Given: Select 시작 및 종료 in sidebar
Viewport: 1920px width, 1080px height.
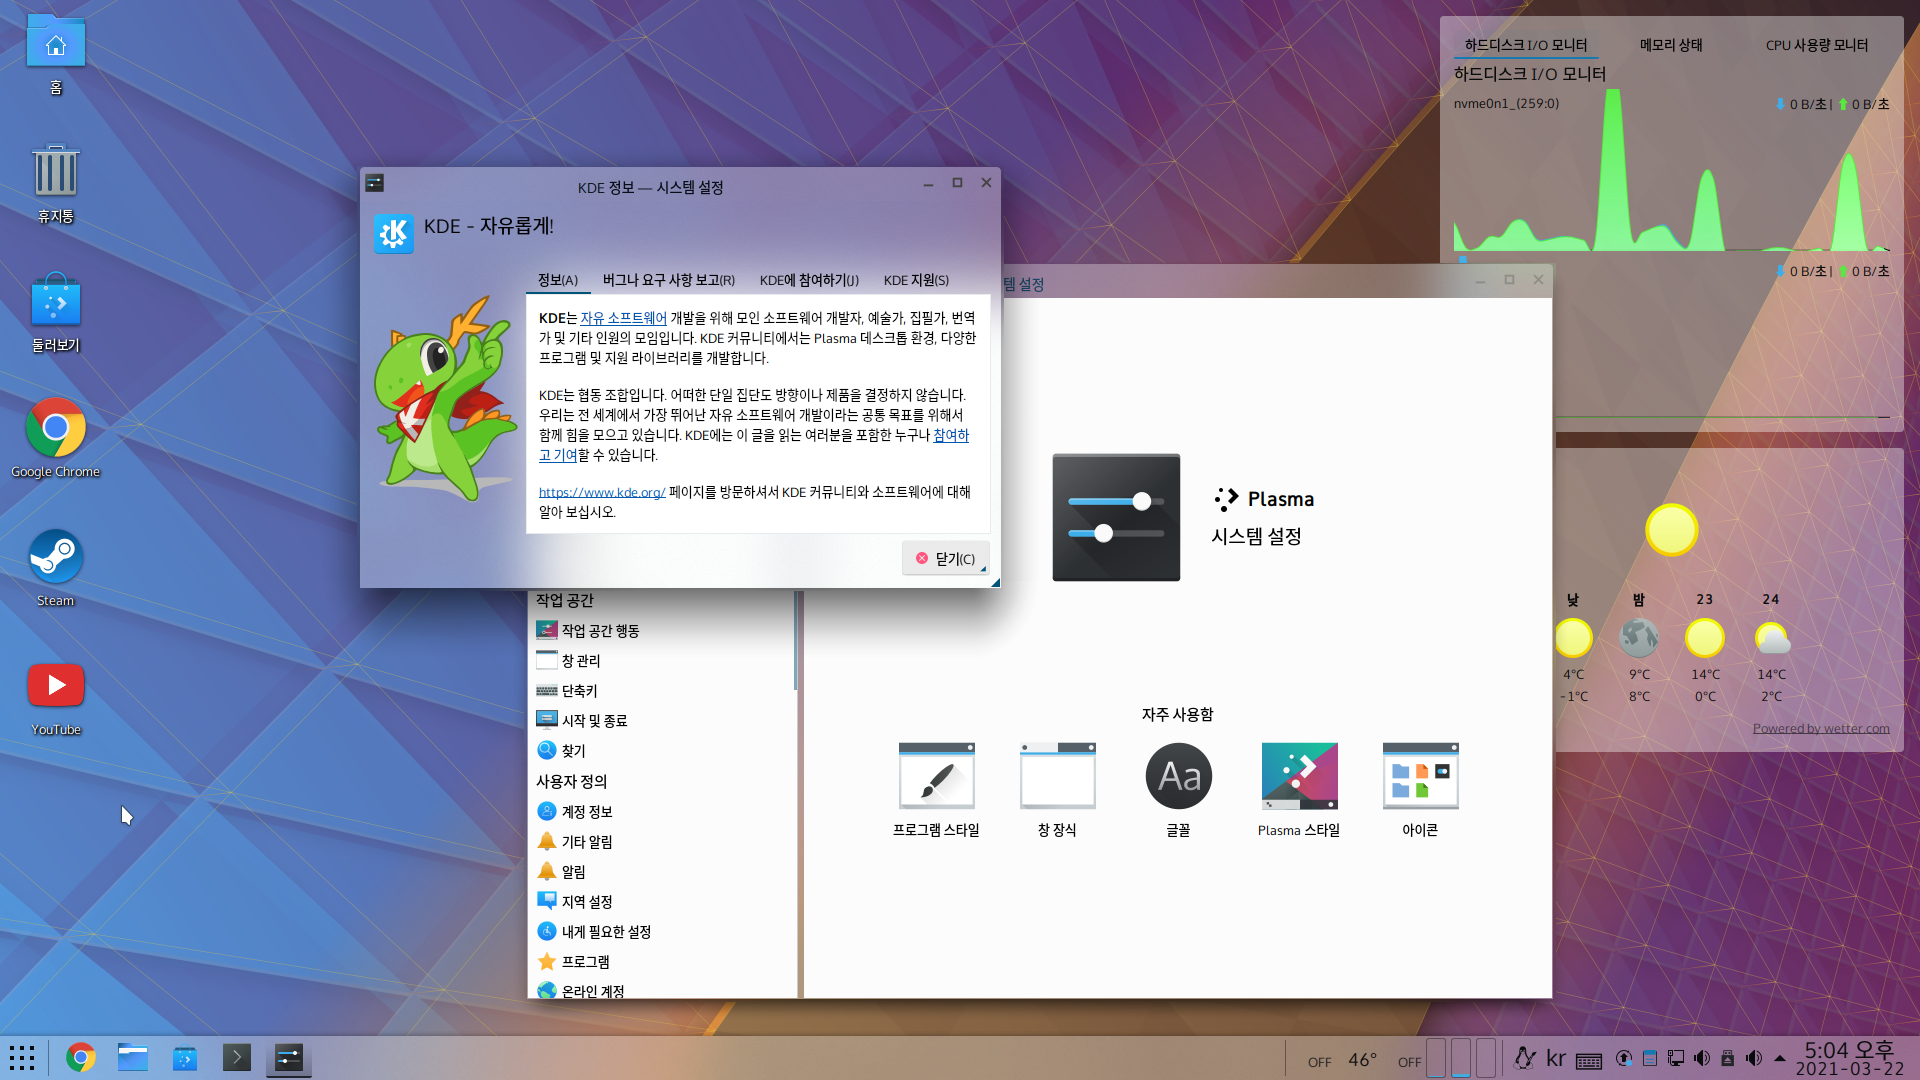Looking at the screenshot, I should [x=594, y=721].
